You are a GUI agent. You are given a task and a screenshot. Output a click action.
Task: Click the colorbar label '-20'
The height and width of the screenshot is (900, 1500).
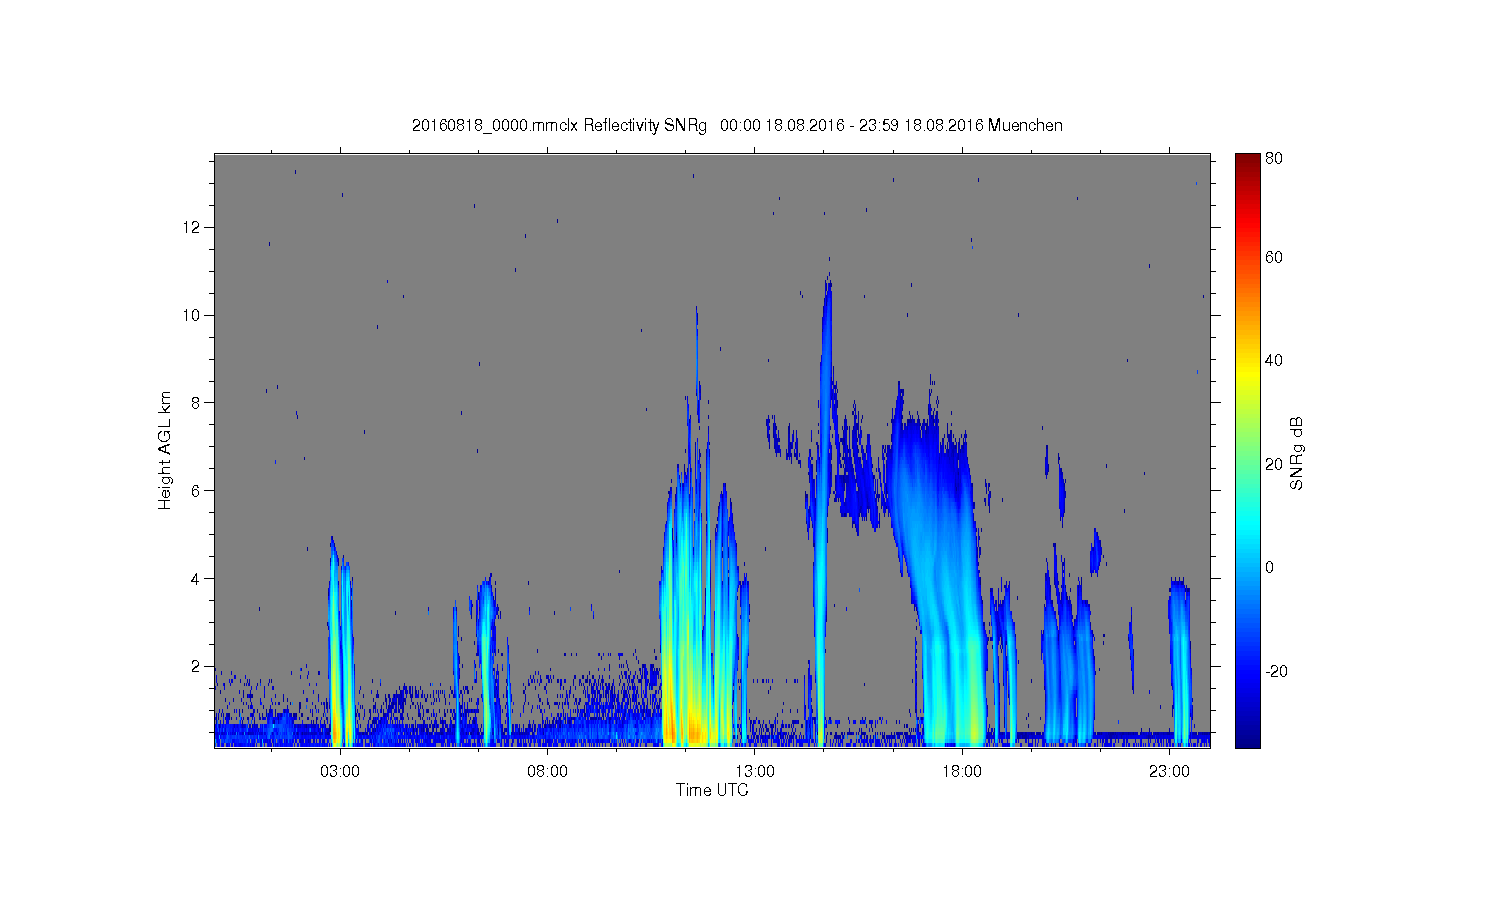(1277, 671)
